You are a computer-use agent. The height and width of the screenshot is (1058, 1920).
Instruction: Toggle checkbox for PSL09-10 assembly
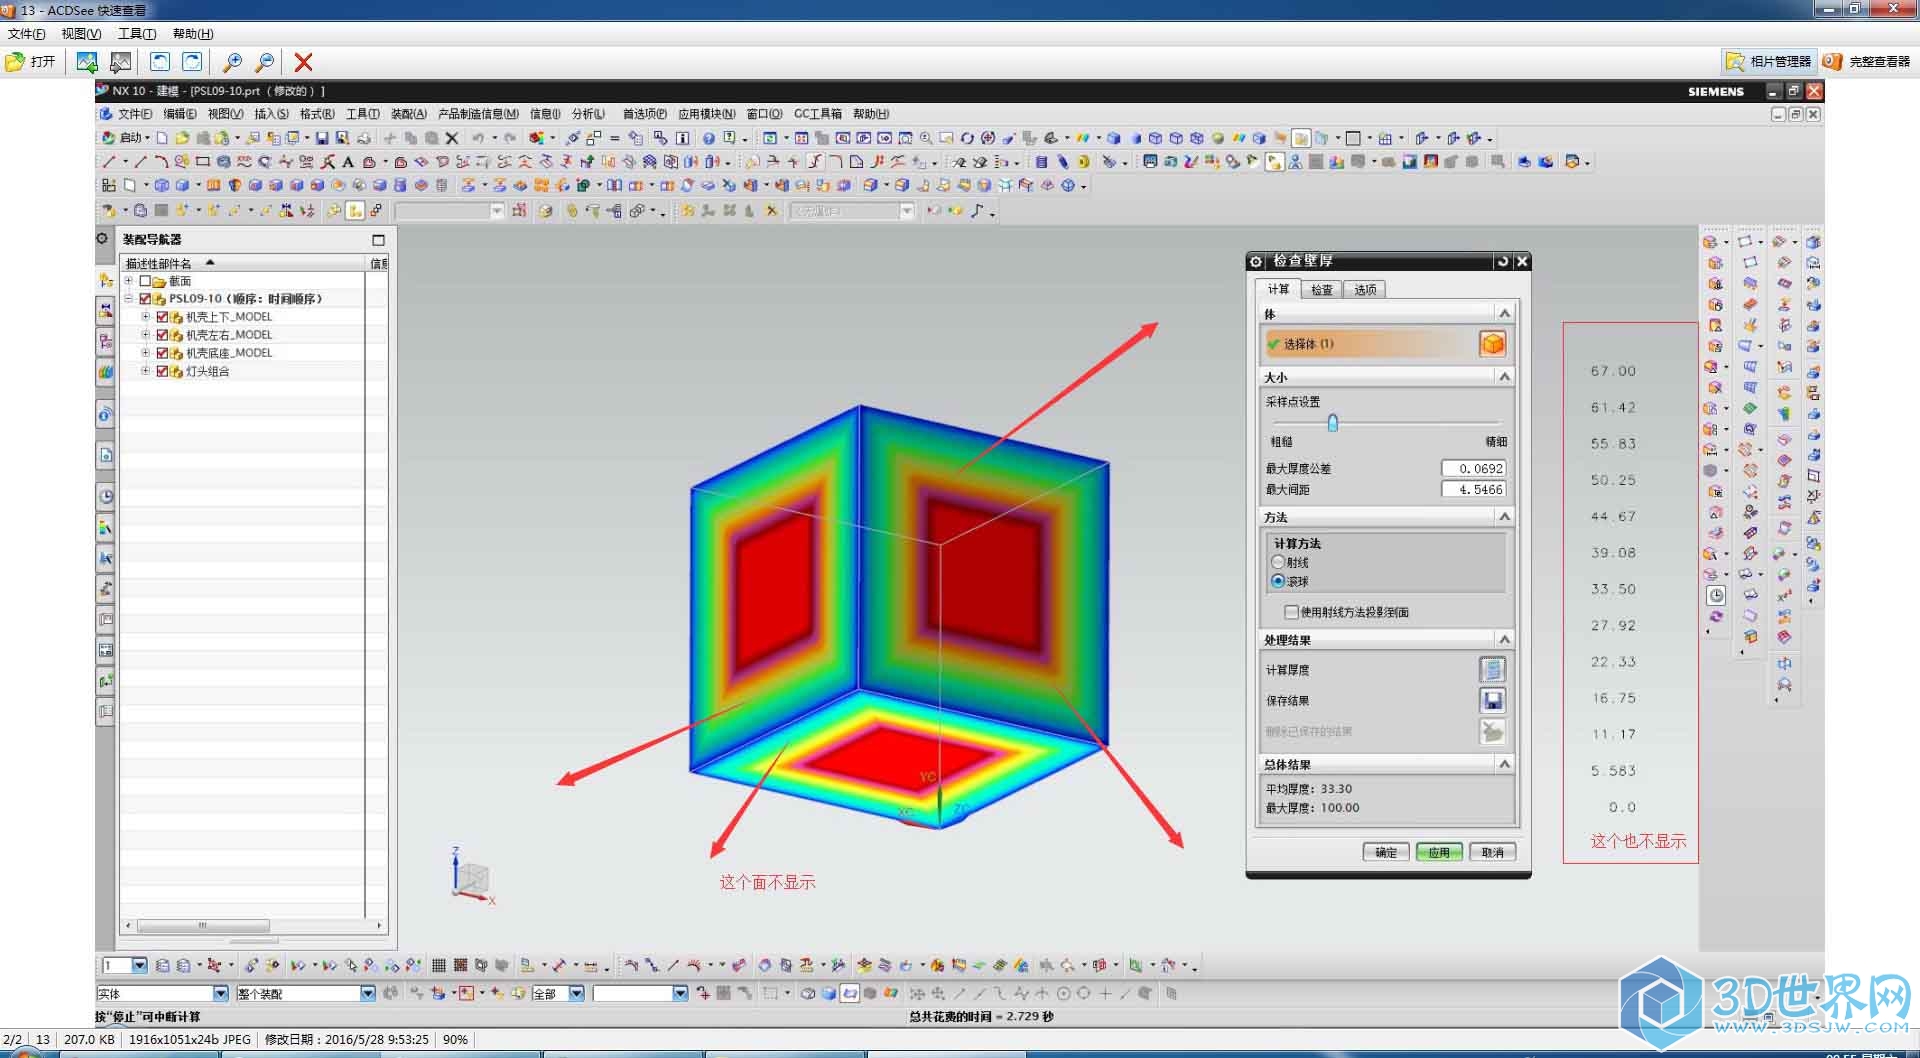click(145, 299)
